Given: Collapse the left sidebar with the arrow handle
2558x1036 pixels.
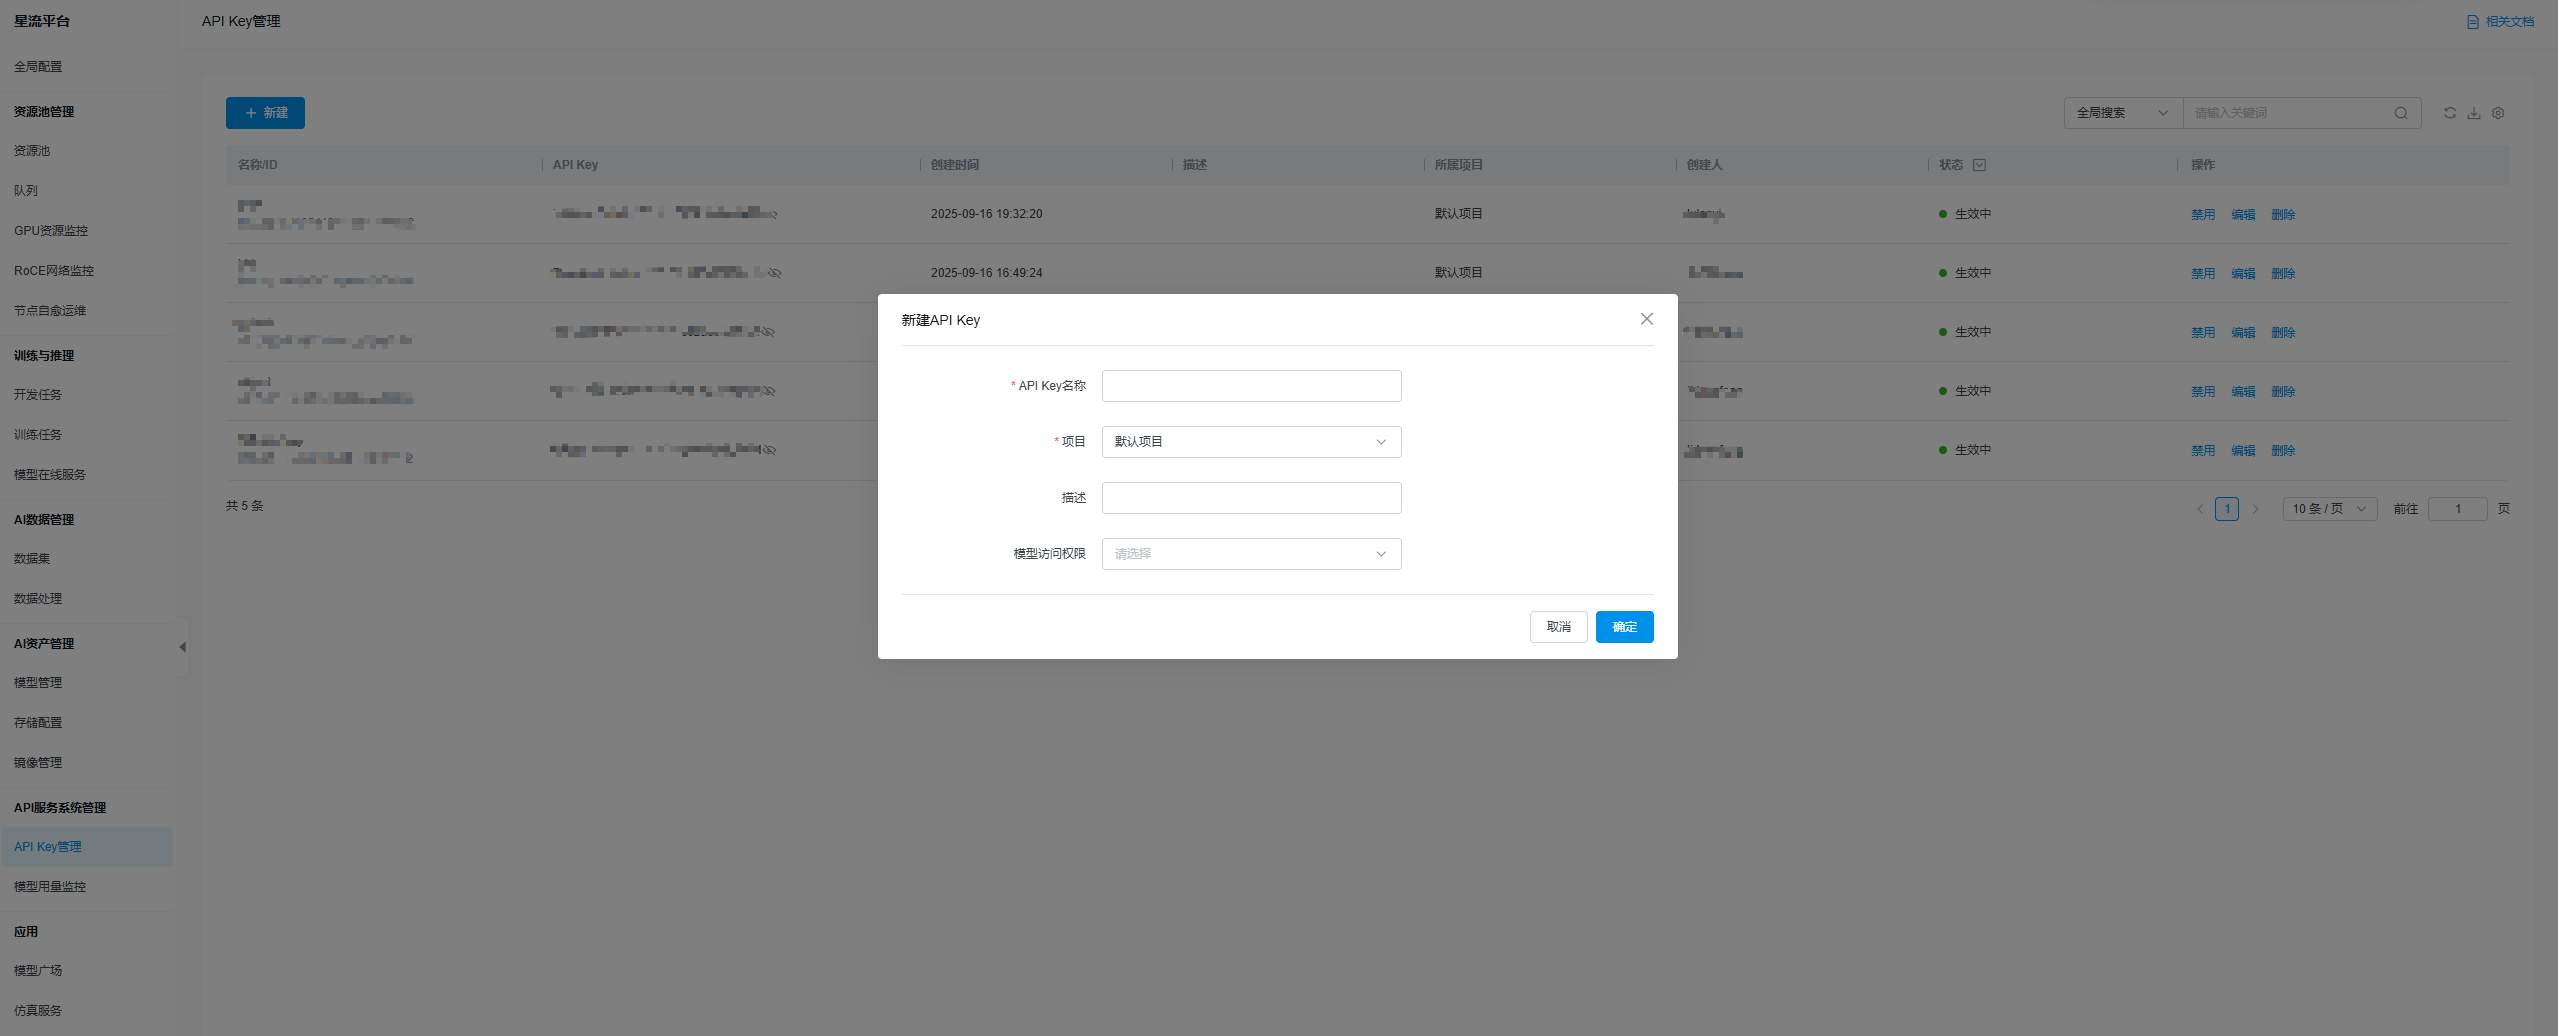Looking at the screenshot, I should [x=182, y=647].
